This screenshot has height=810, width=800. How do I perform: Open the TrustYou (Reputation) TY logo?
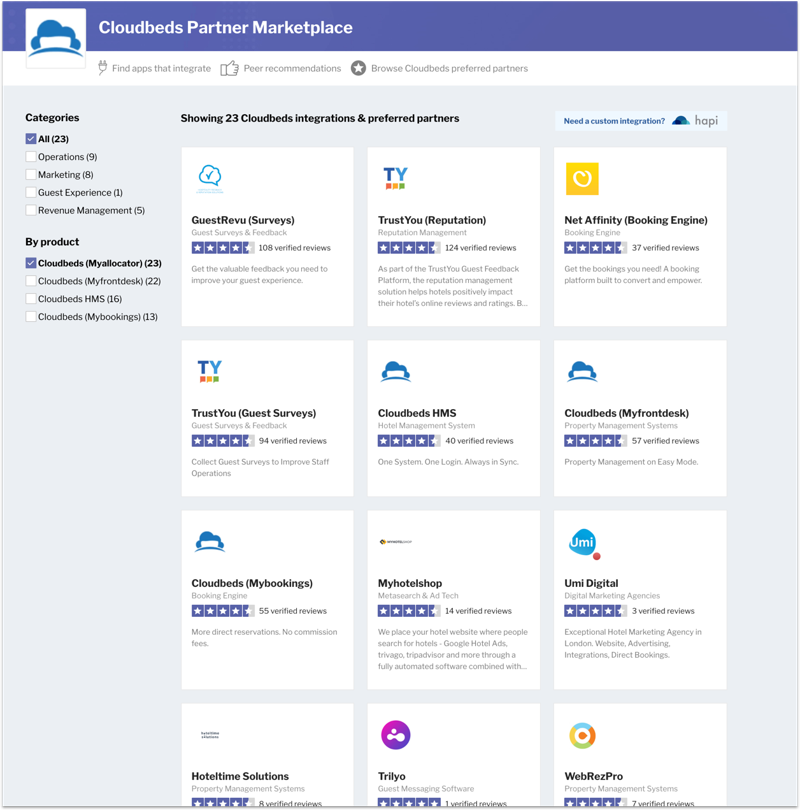[396, 178]
